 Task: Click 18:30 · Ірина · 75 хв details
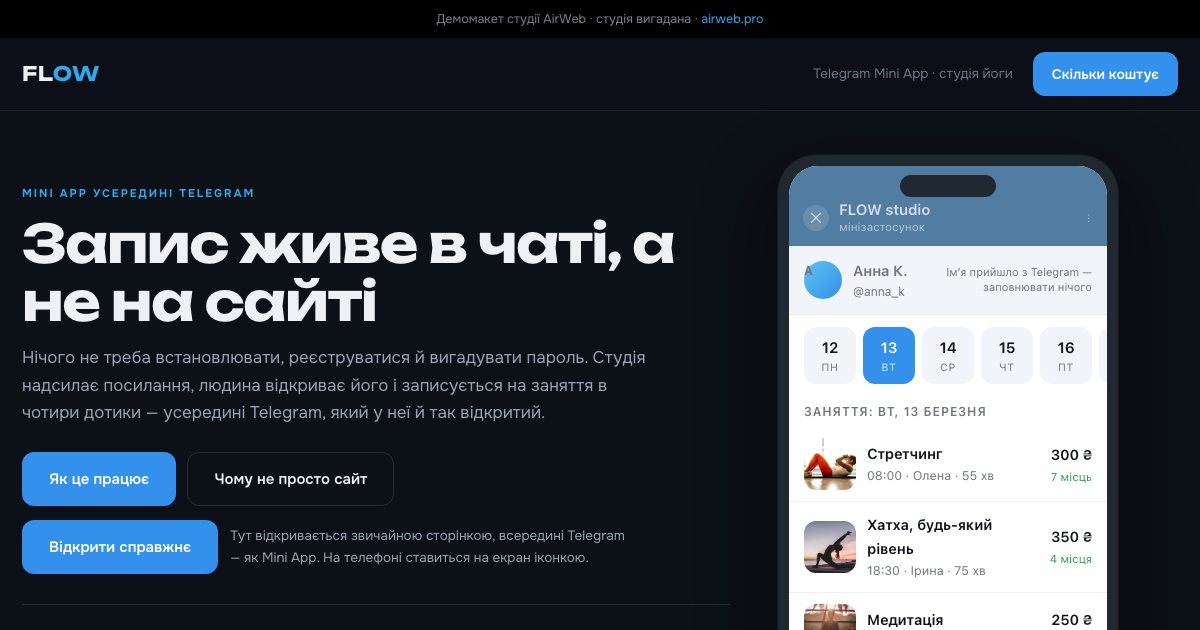coord(926,571)
